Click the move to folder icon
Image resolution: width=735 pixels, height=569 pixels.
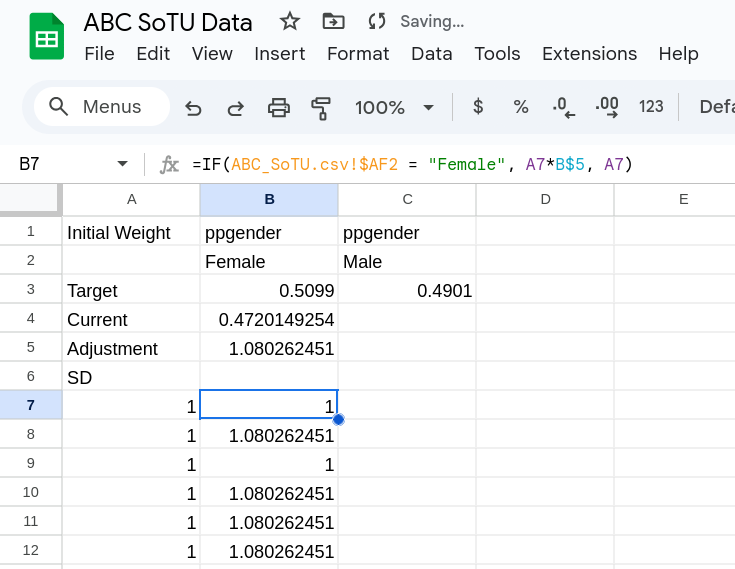click(x=333, y=21)
